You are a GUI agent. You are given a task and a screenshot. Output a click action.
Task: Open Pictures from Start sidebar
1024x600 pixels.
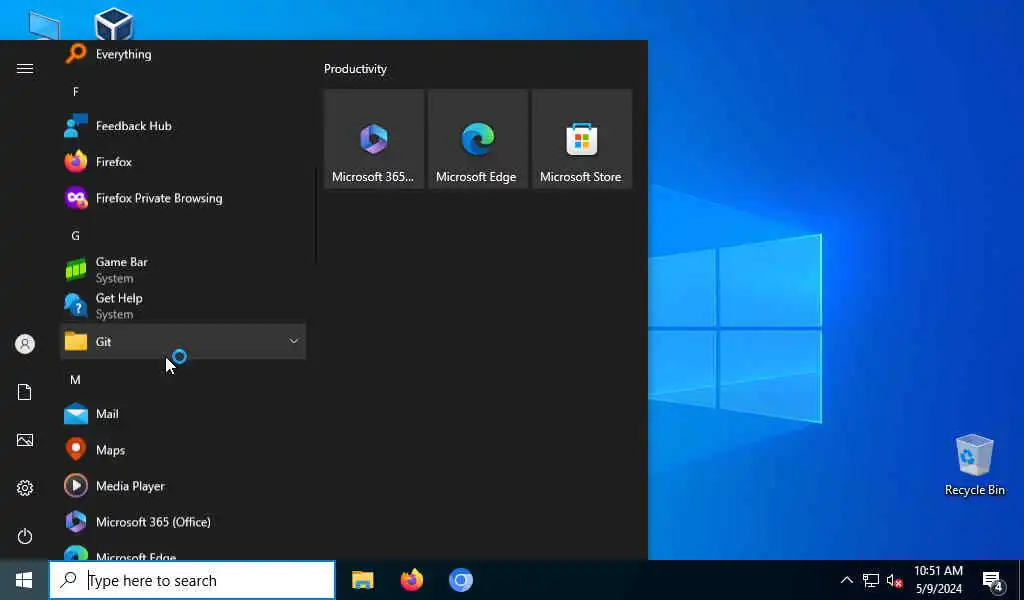coord(25,440)
